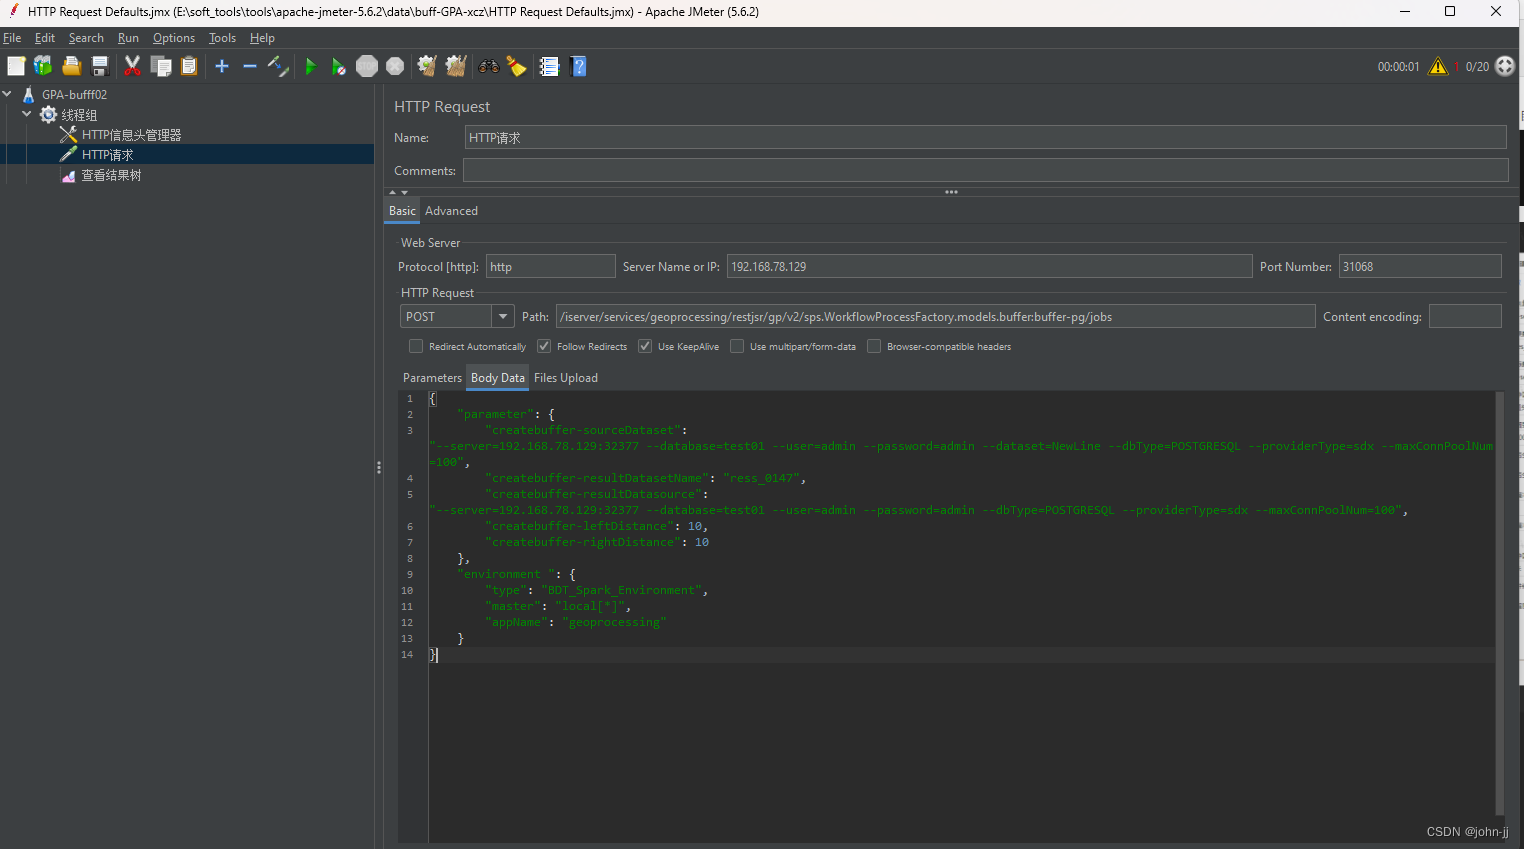Click the tree/editor pane divider handle dots
The image size is (1524, 849).
(x=379, y=467)
